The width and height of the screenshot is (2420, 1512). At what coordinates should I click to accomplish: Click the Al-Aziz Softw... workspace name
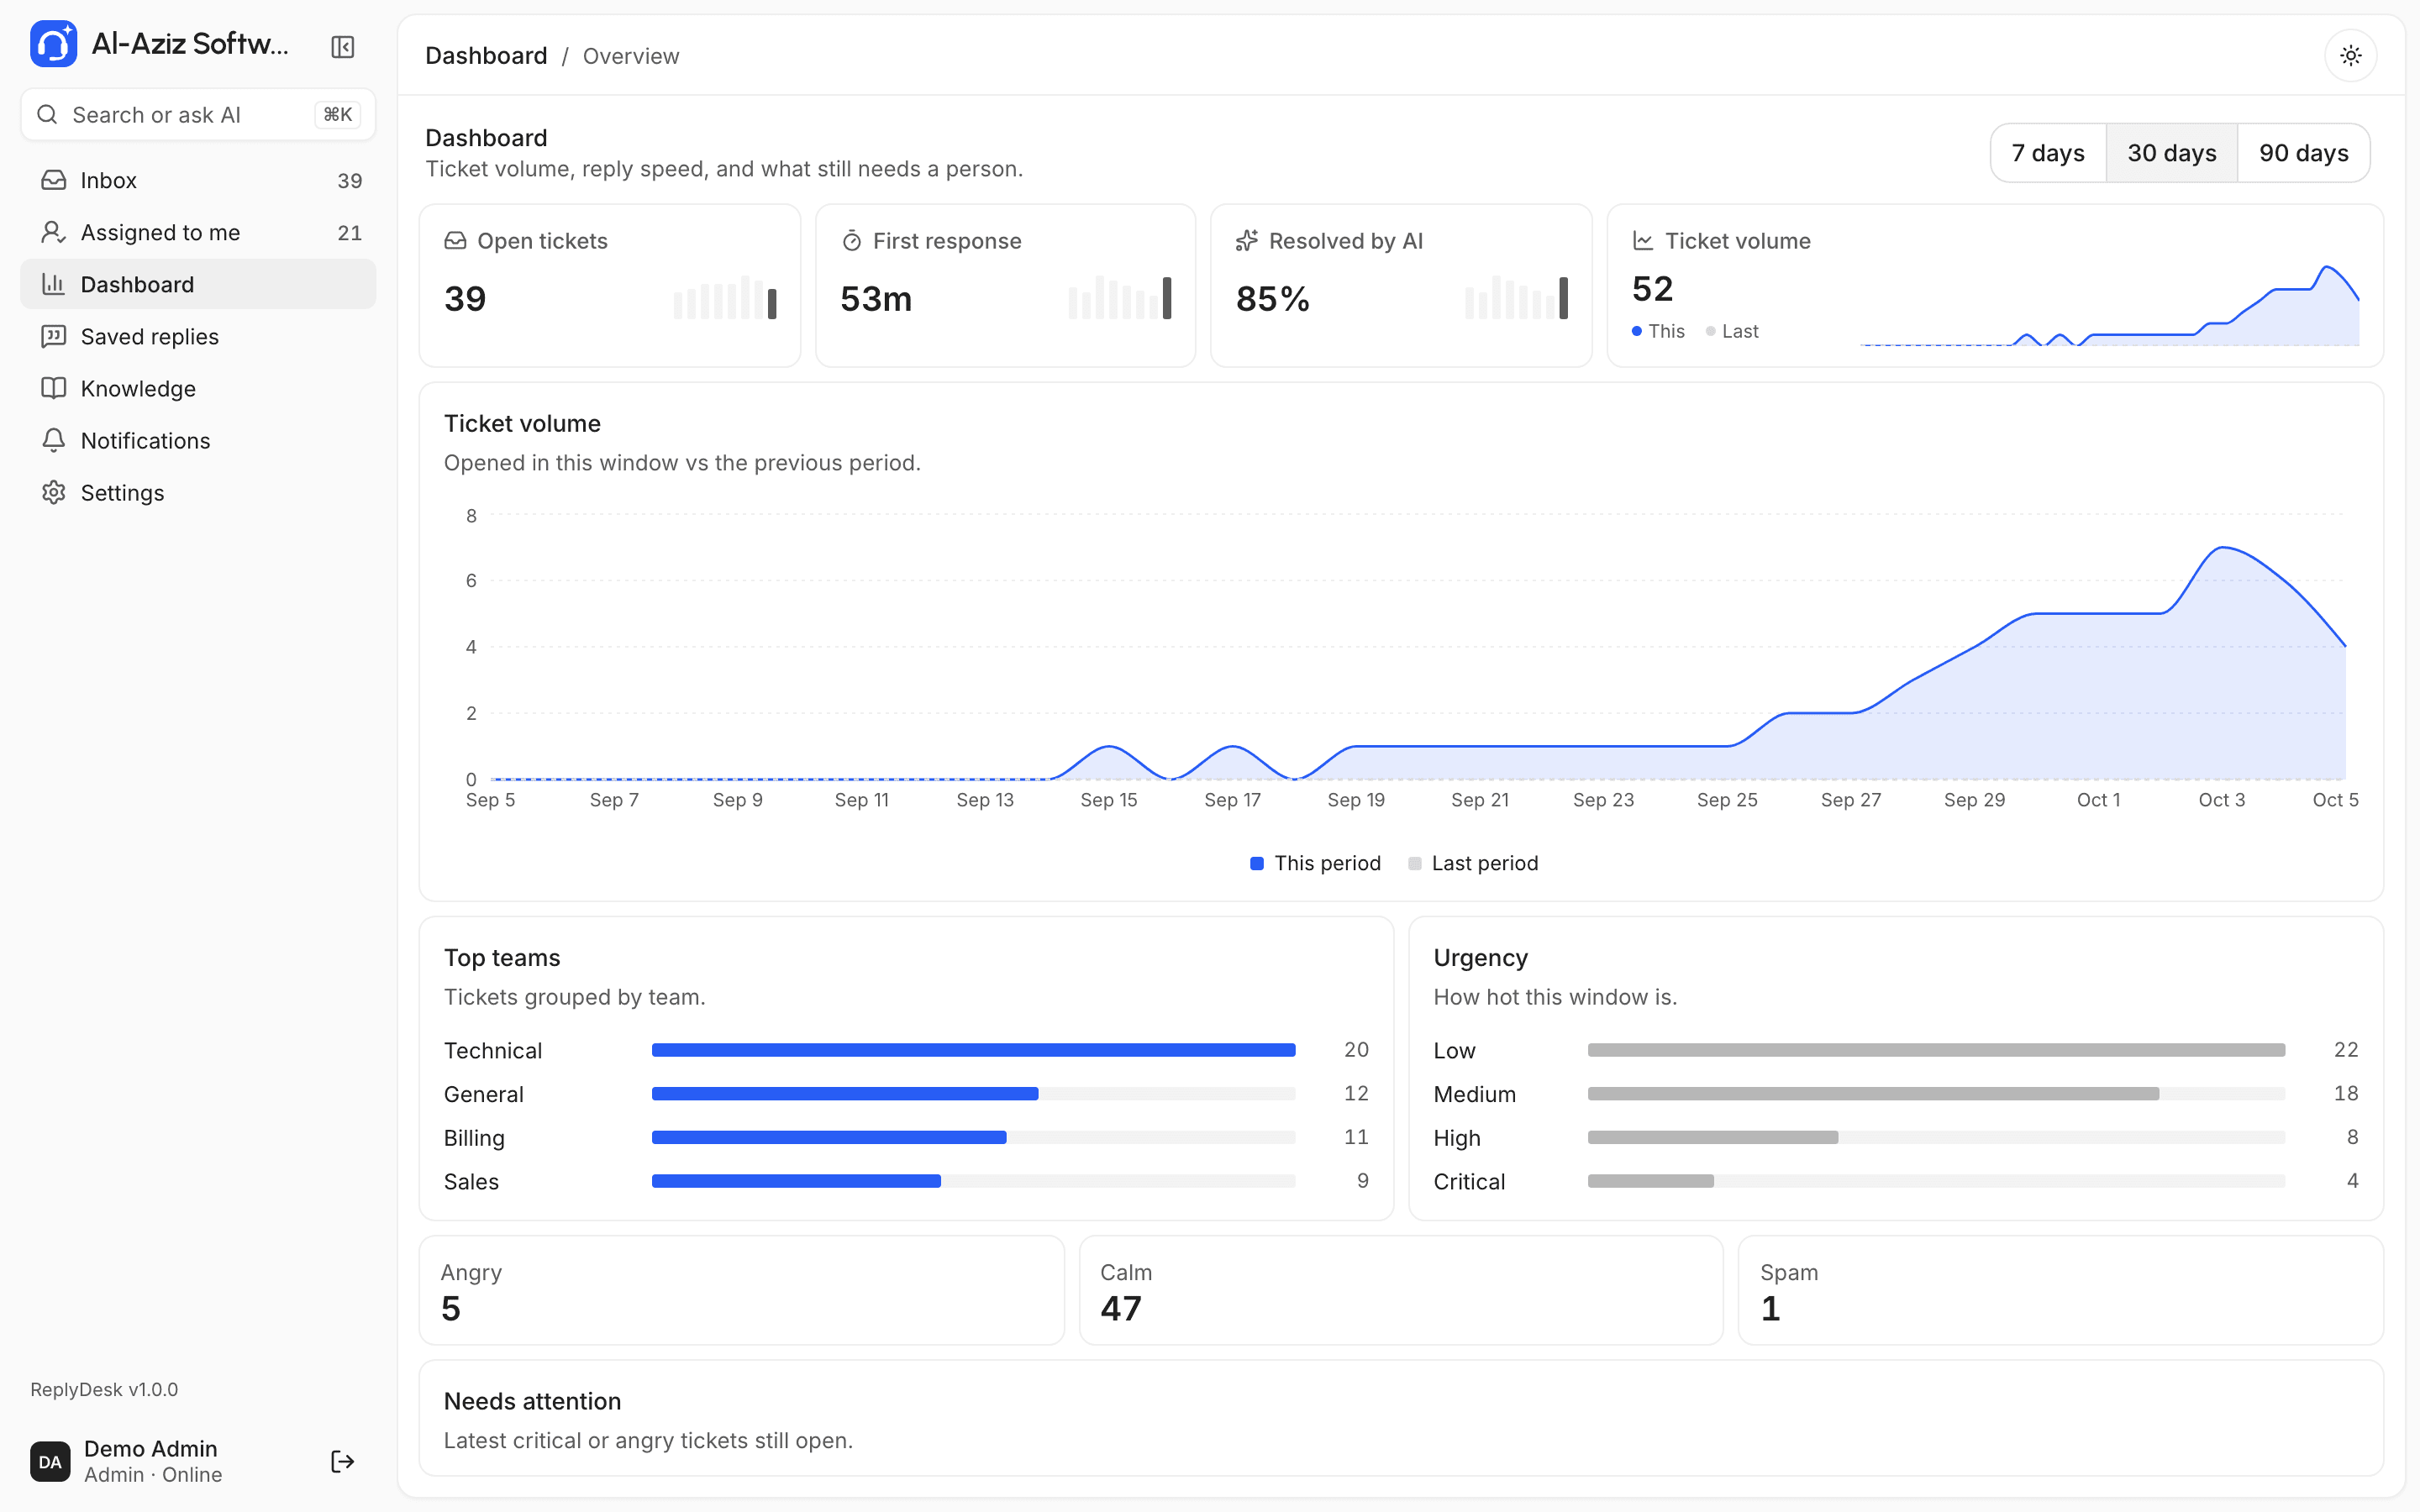(x=190, y=44)
